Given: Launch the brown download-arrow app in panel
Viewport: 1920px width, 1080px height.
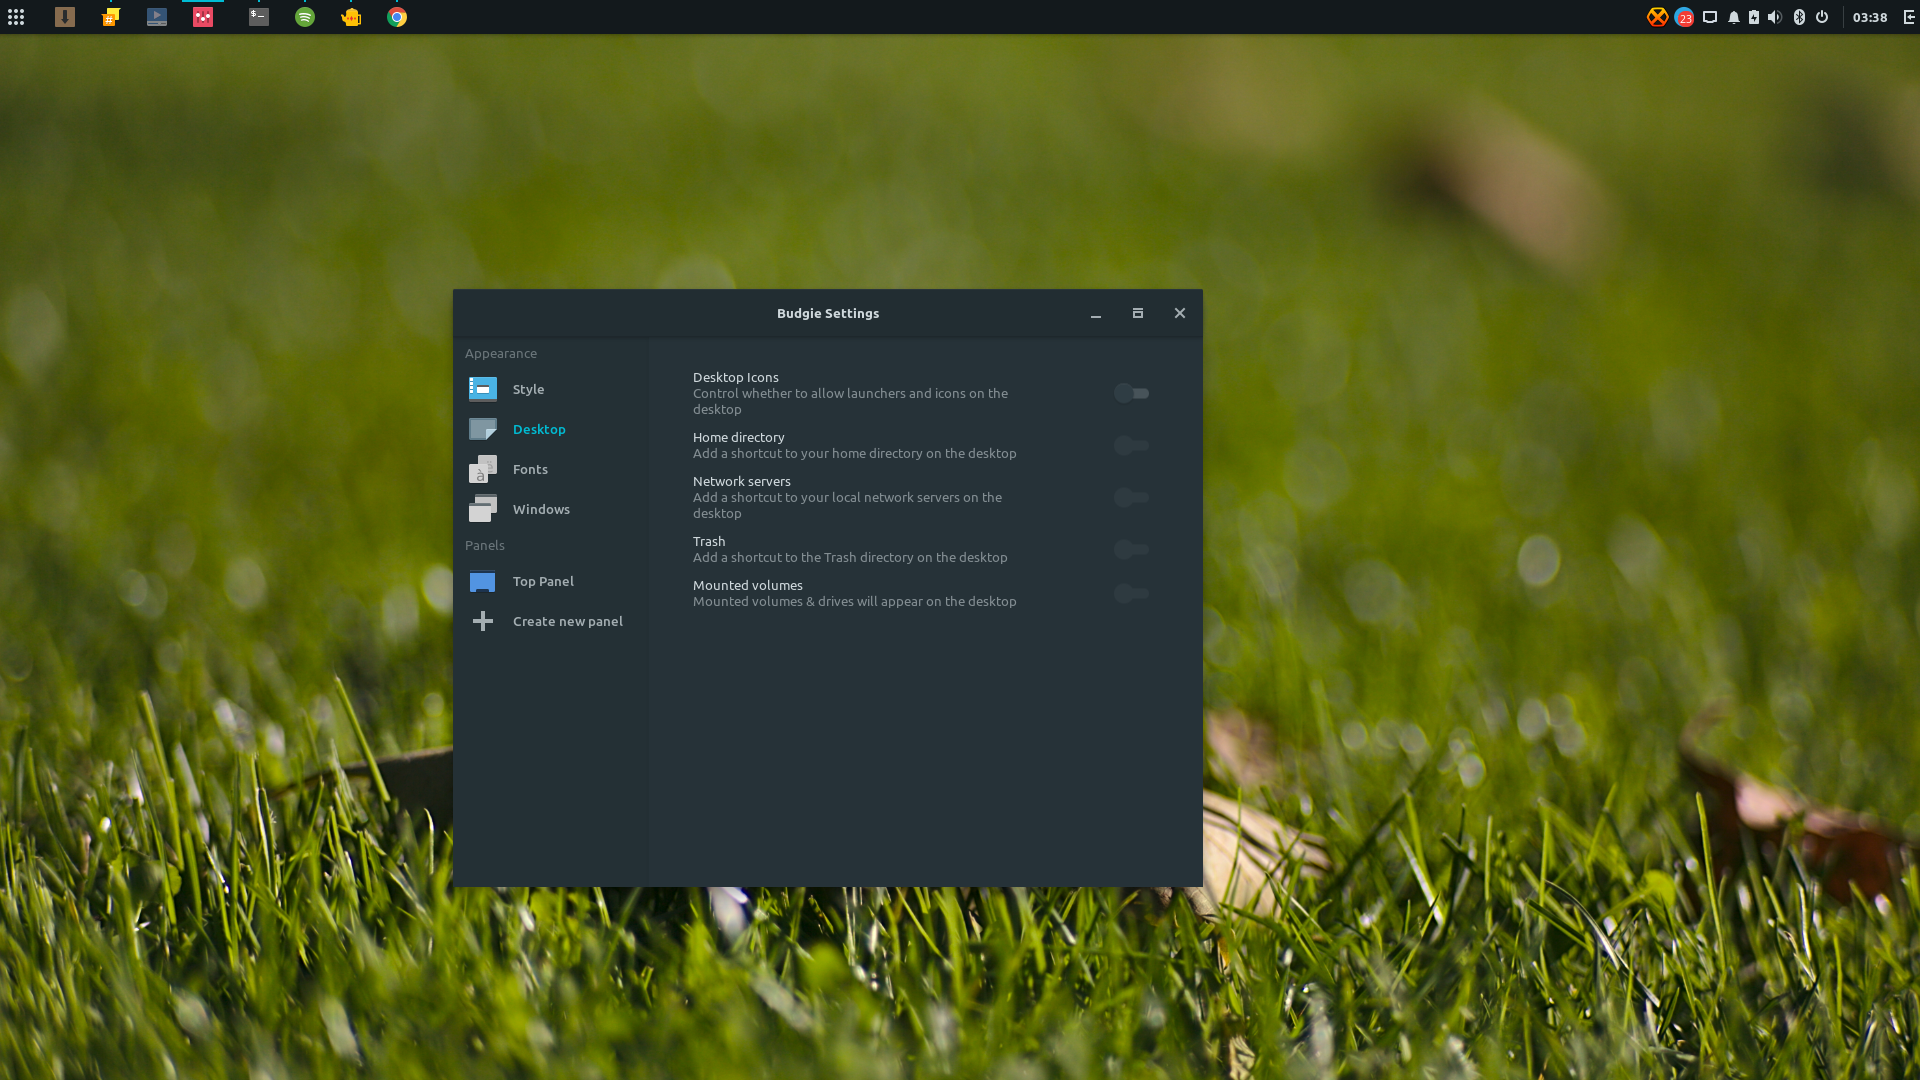Looking at the screenshot, I should pos(65,17).
